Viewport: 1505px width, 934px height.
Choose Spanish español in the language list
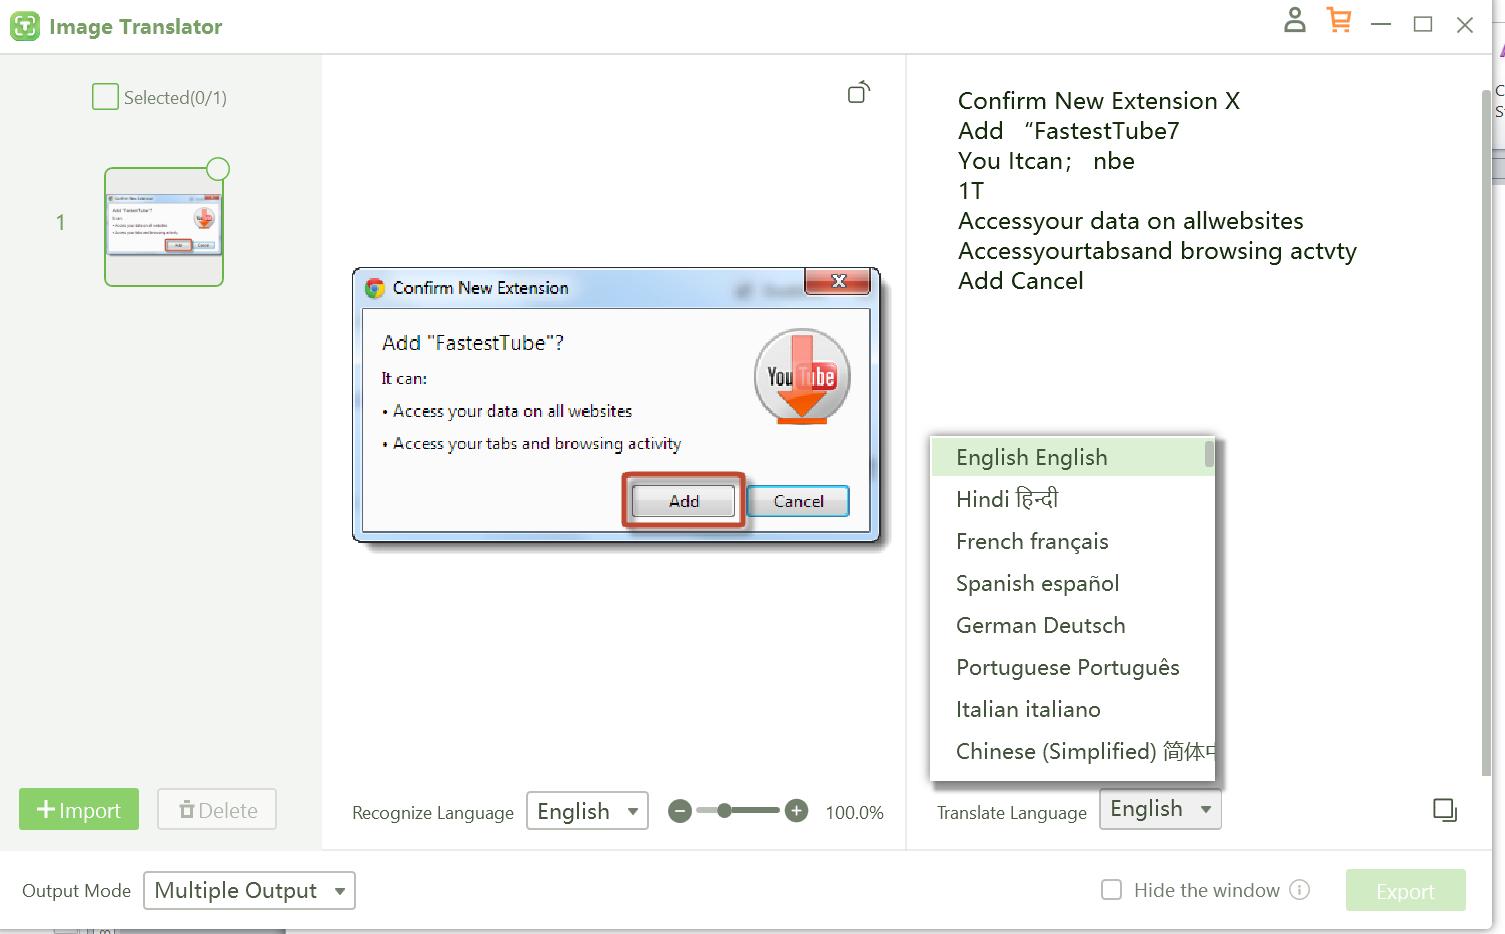(1037, 583)
